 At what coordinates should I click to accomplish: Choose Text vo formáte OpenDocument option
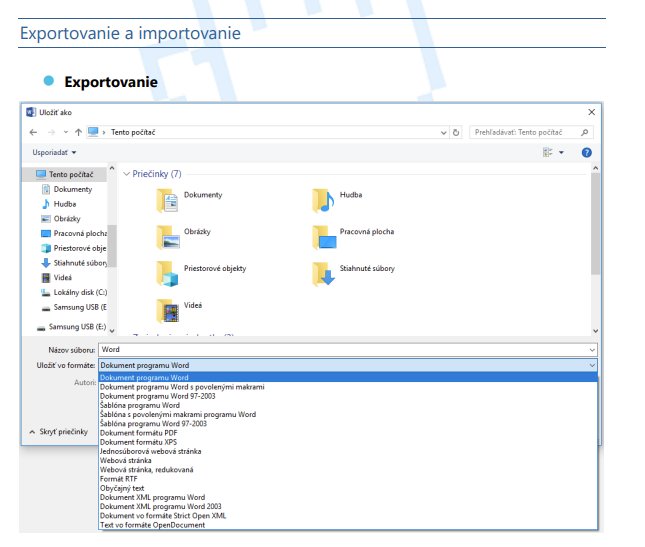coord(152,525)
